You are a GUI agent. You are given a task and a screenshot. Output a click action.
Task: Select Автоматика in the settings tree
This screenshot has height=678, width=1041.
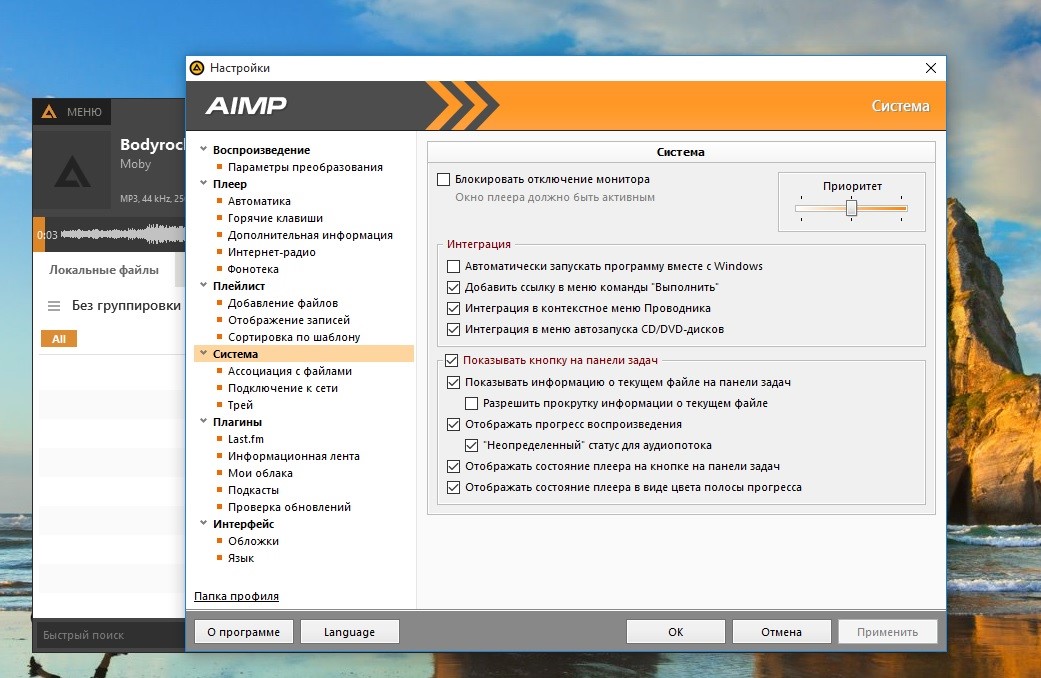[259, 201]
